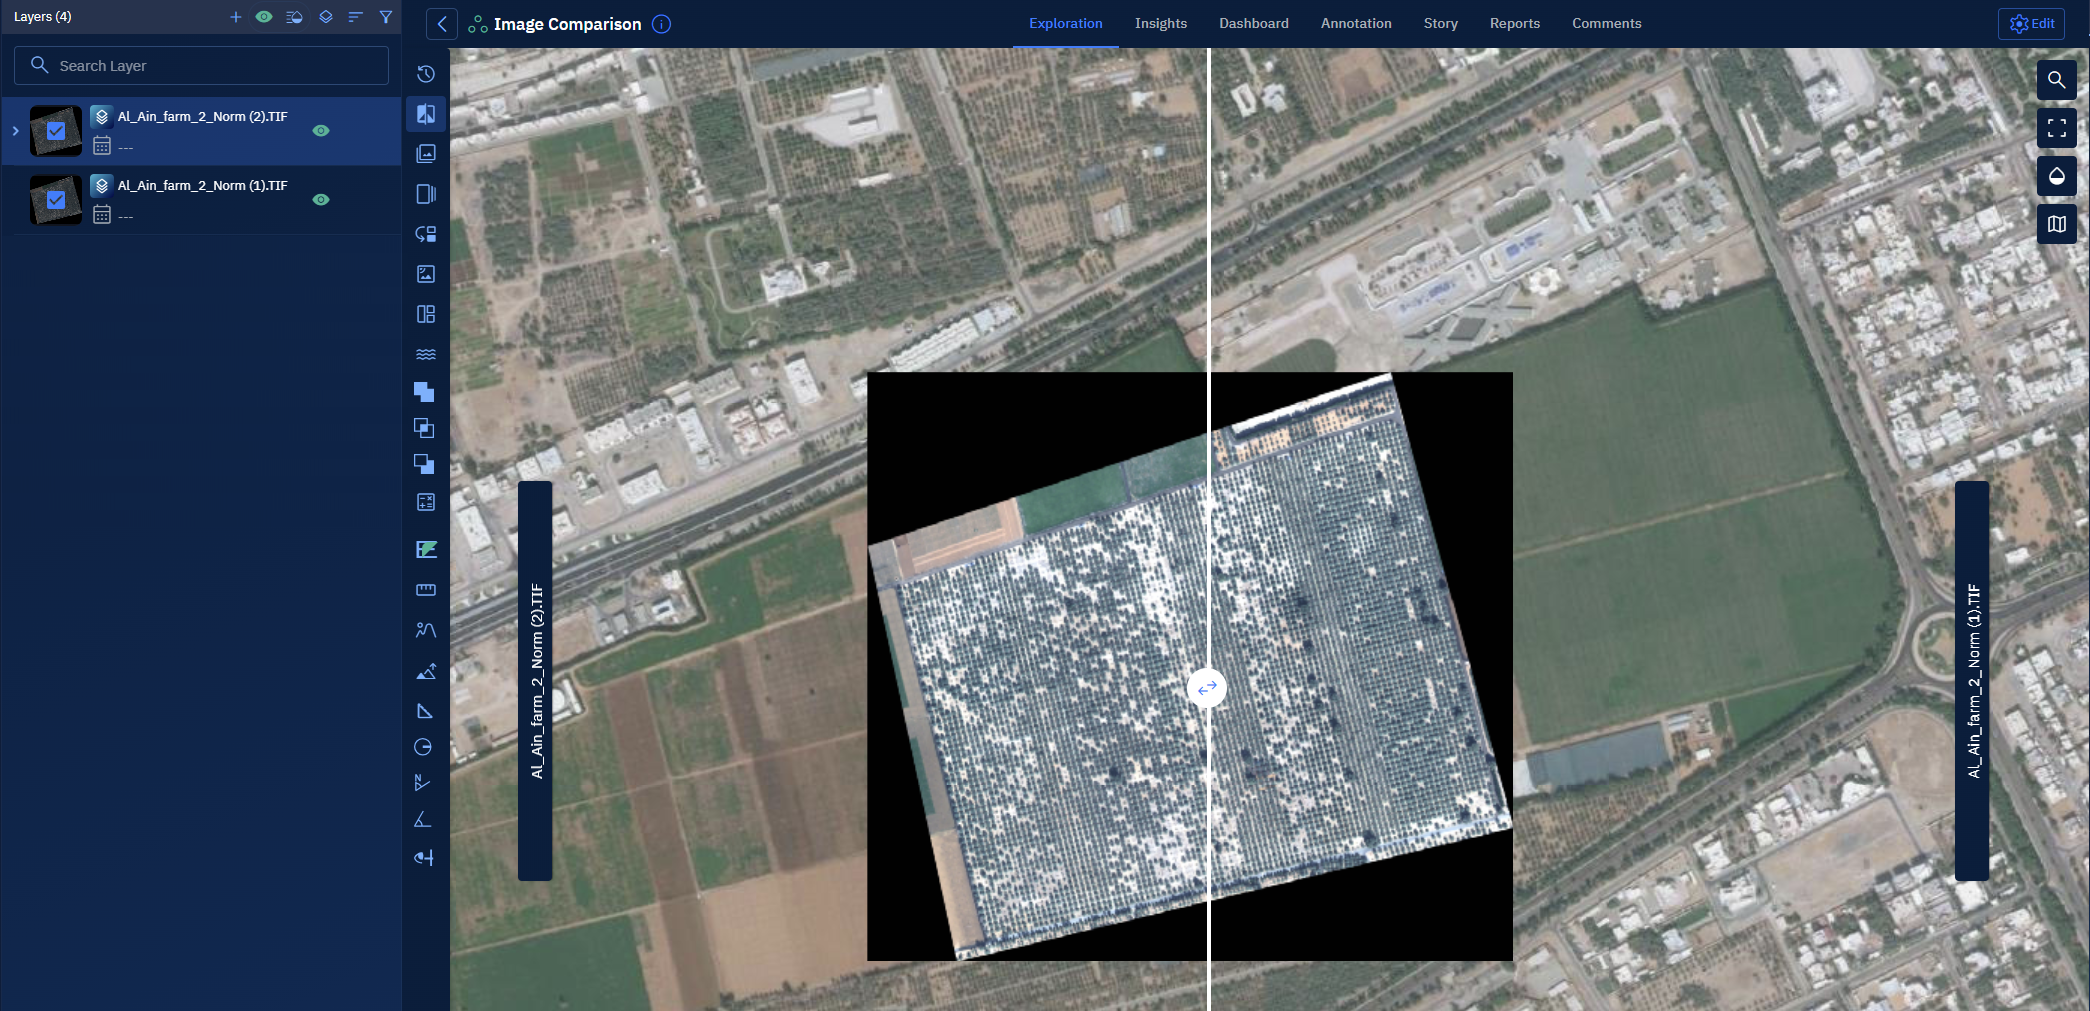Uncheck Al_Ain_farm_2_Norm (2).TIF layer checkbox
The image size is (2090, 1011).
(x=56, y=131)
